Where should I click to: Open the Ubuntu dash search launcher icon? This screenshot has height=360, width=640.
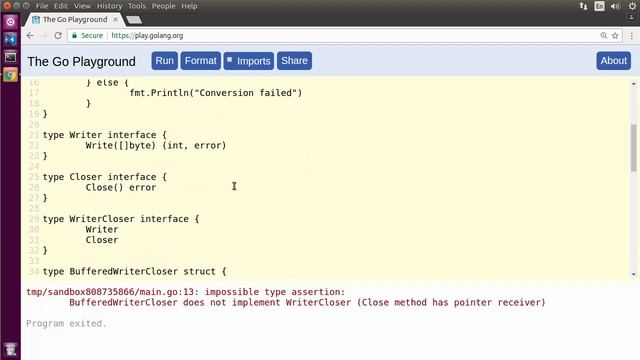(10, 22)
